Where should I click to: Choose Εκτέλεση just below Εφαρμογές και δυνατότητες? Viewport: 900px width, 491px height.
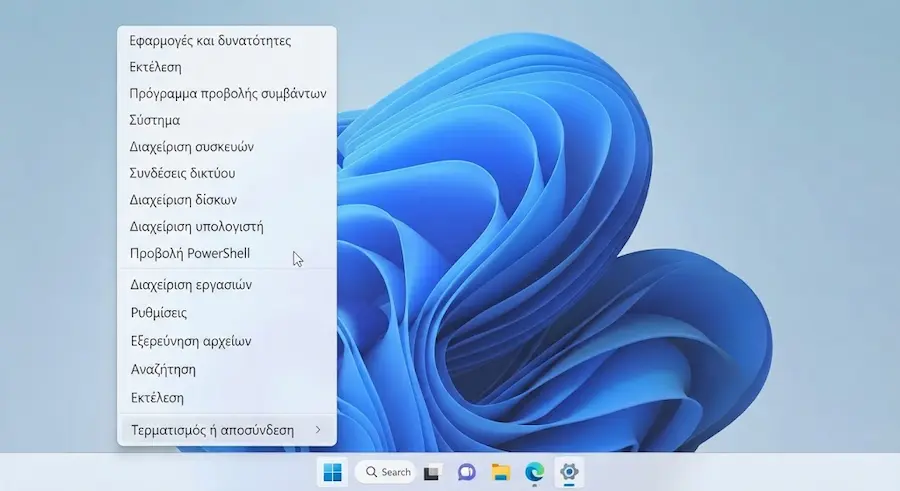click(227, 67)
